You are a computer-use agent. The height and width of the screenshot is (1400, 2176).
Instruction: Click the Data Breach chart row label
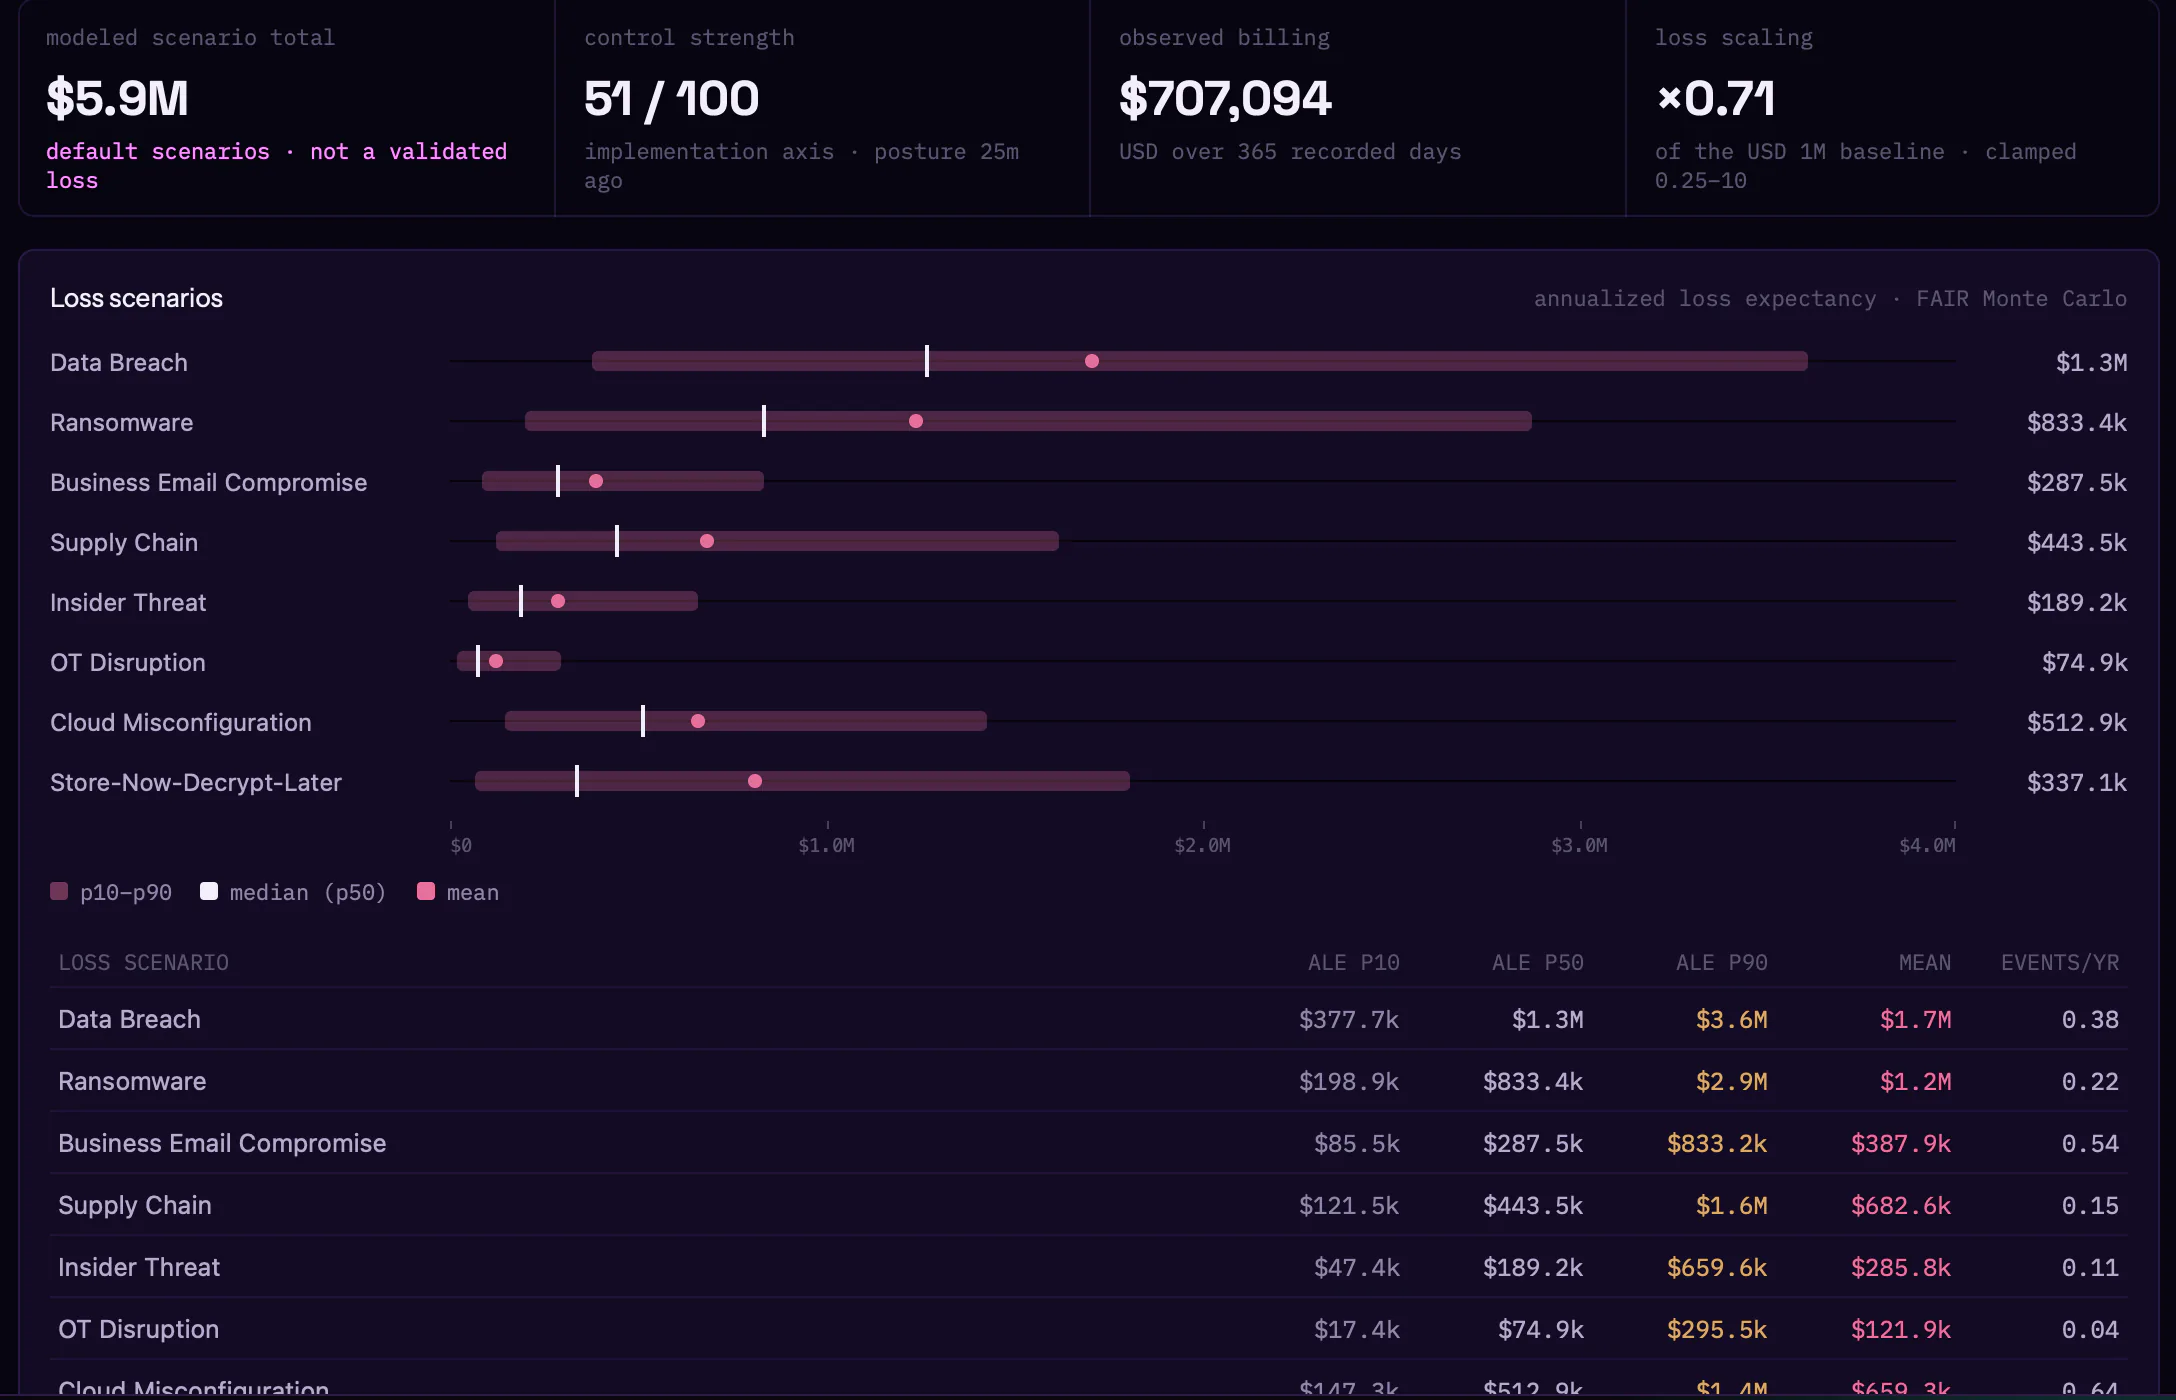119,362
